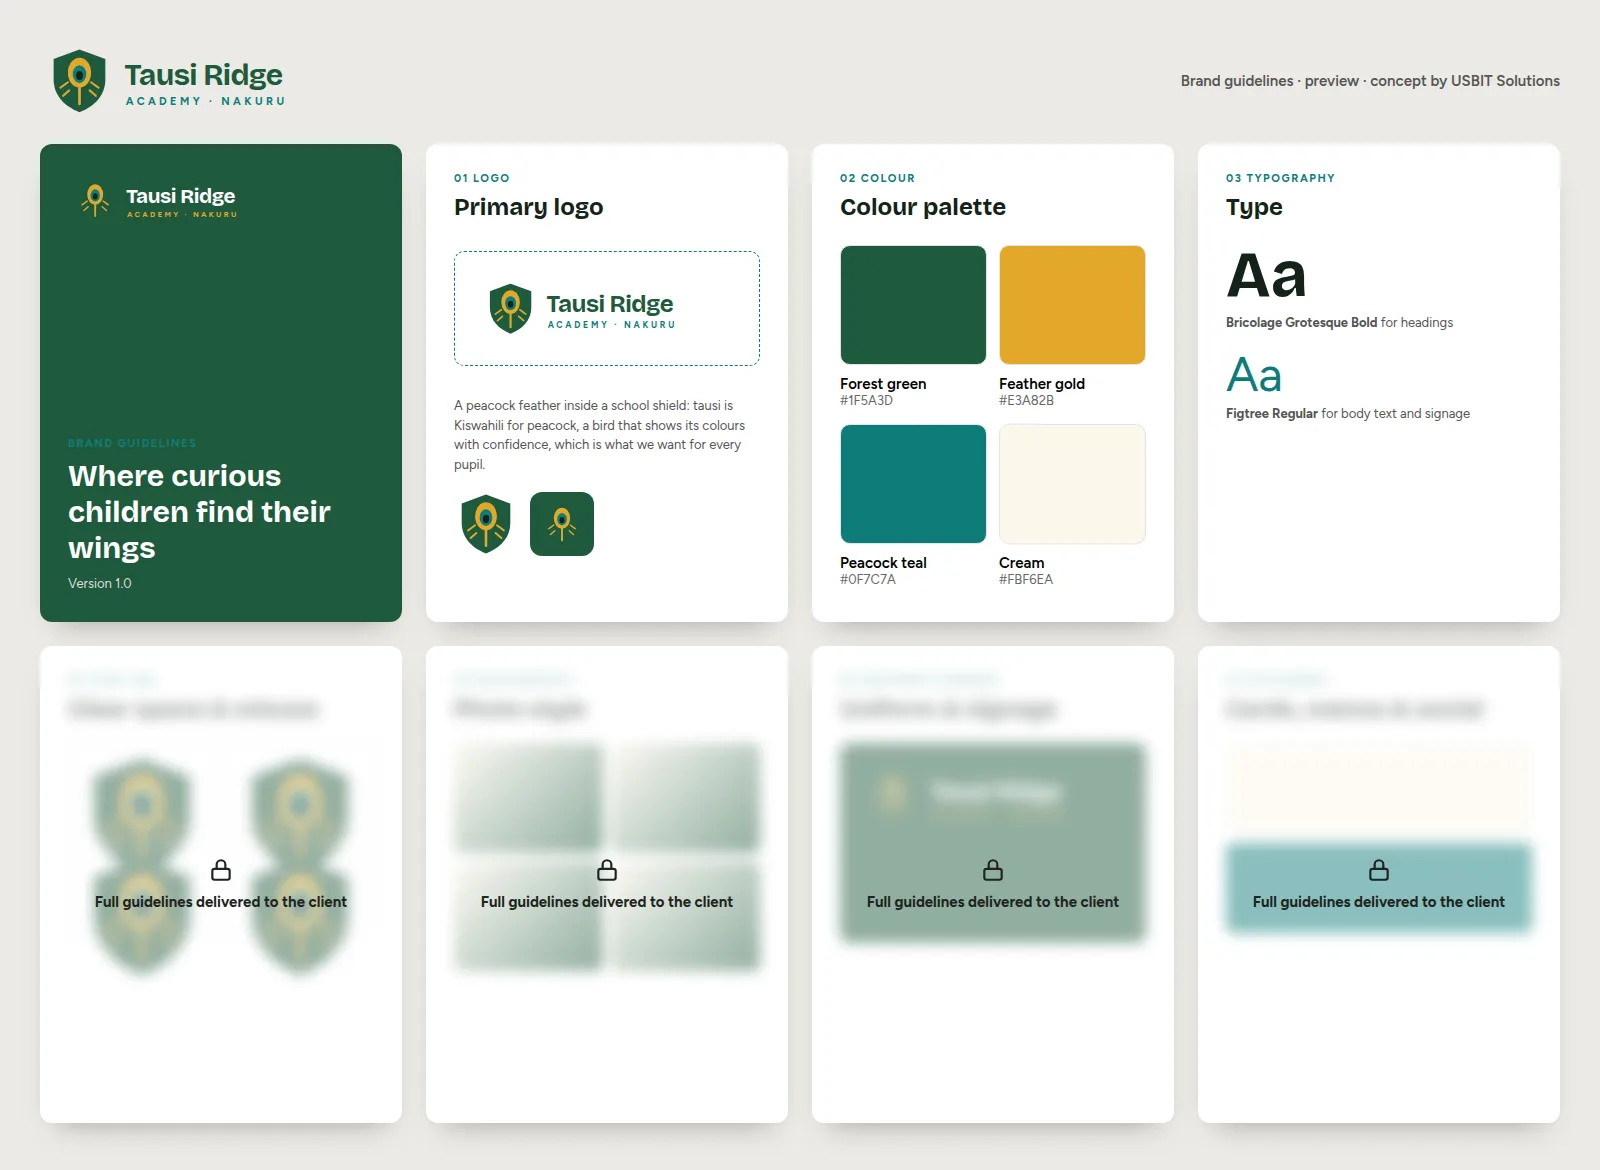Click the hex code #1F5A3D
Screen dimensions: 1600x1170
[x=866, y=400]
